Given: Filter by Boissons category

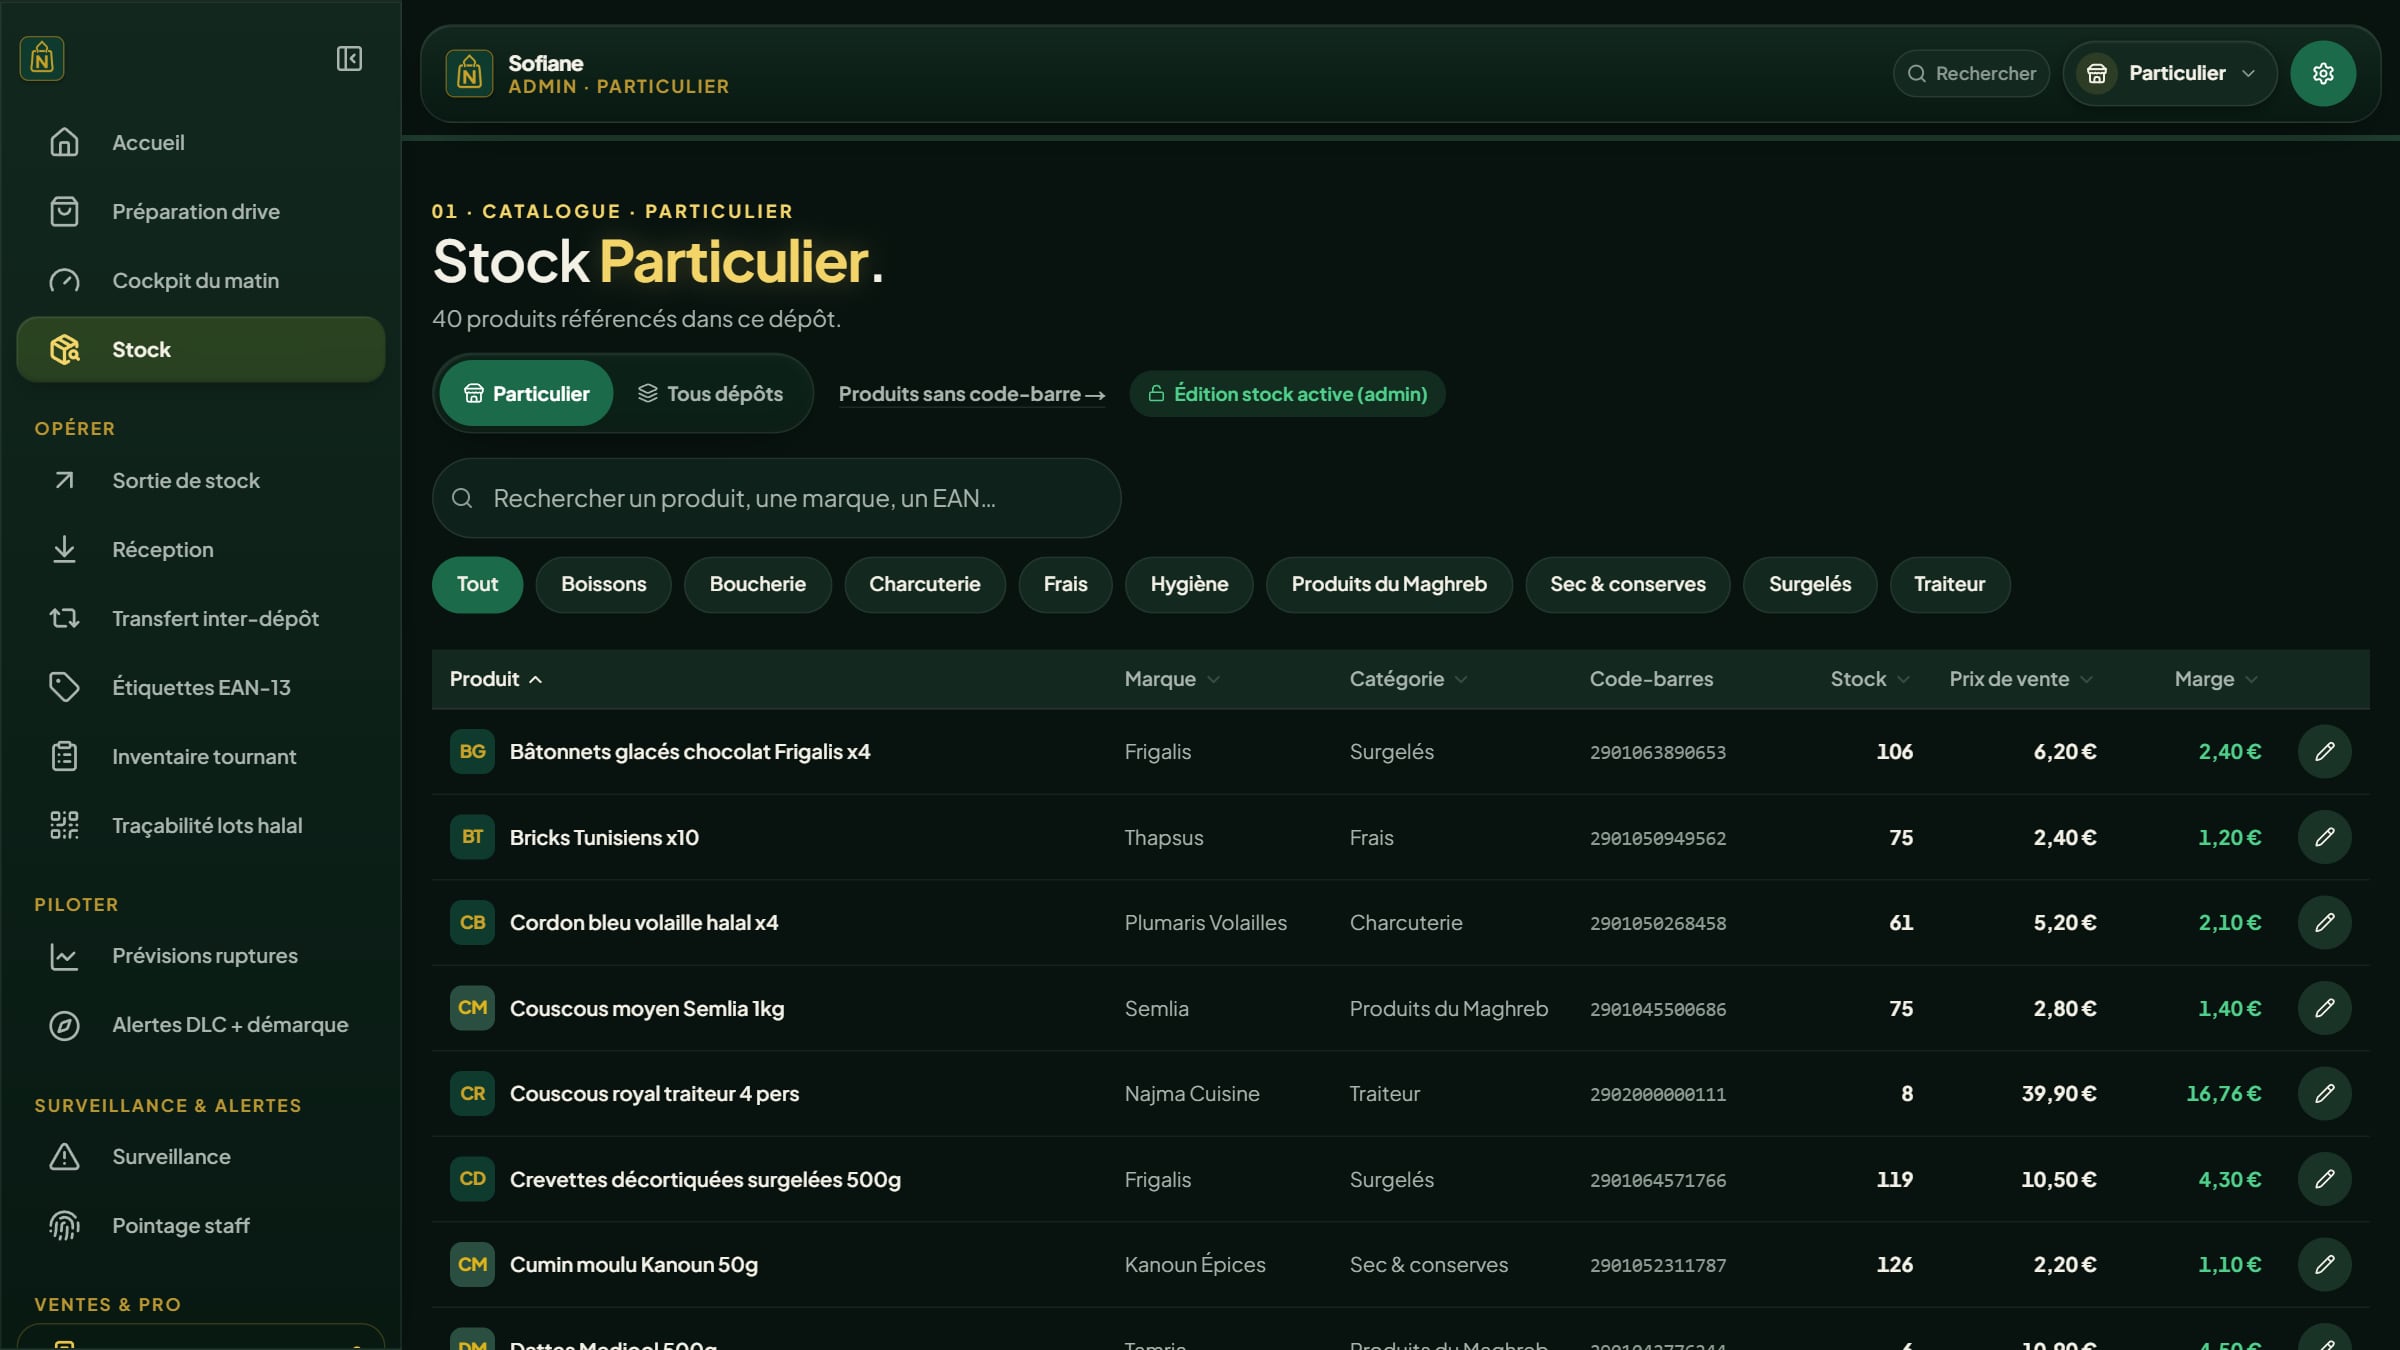Looking at the screenshot, I should coord(603,585).
